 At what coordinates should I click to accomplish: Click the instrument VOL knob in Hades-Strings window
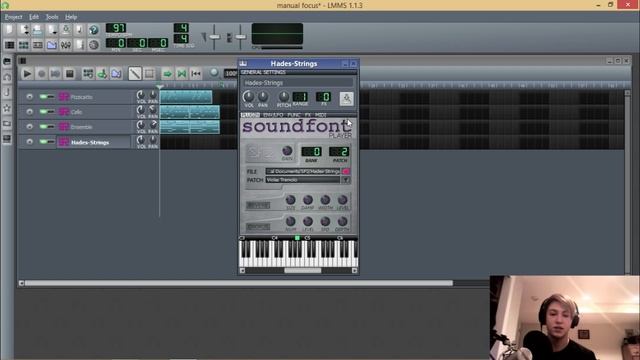(x=248, y=97)
